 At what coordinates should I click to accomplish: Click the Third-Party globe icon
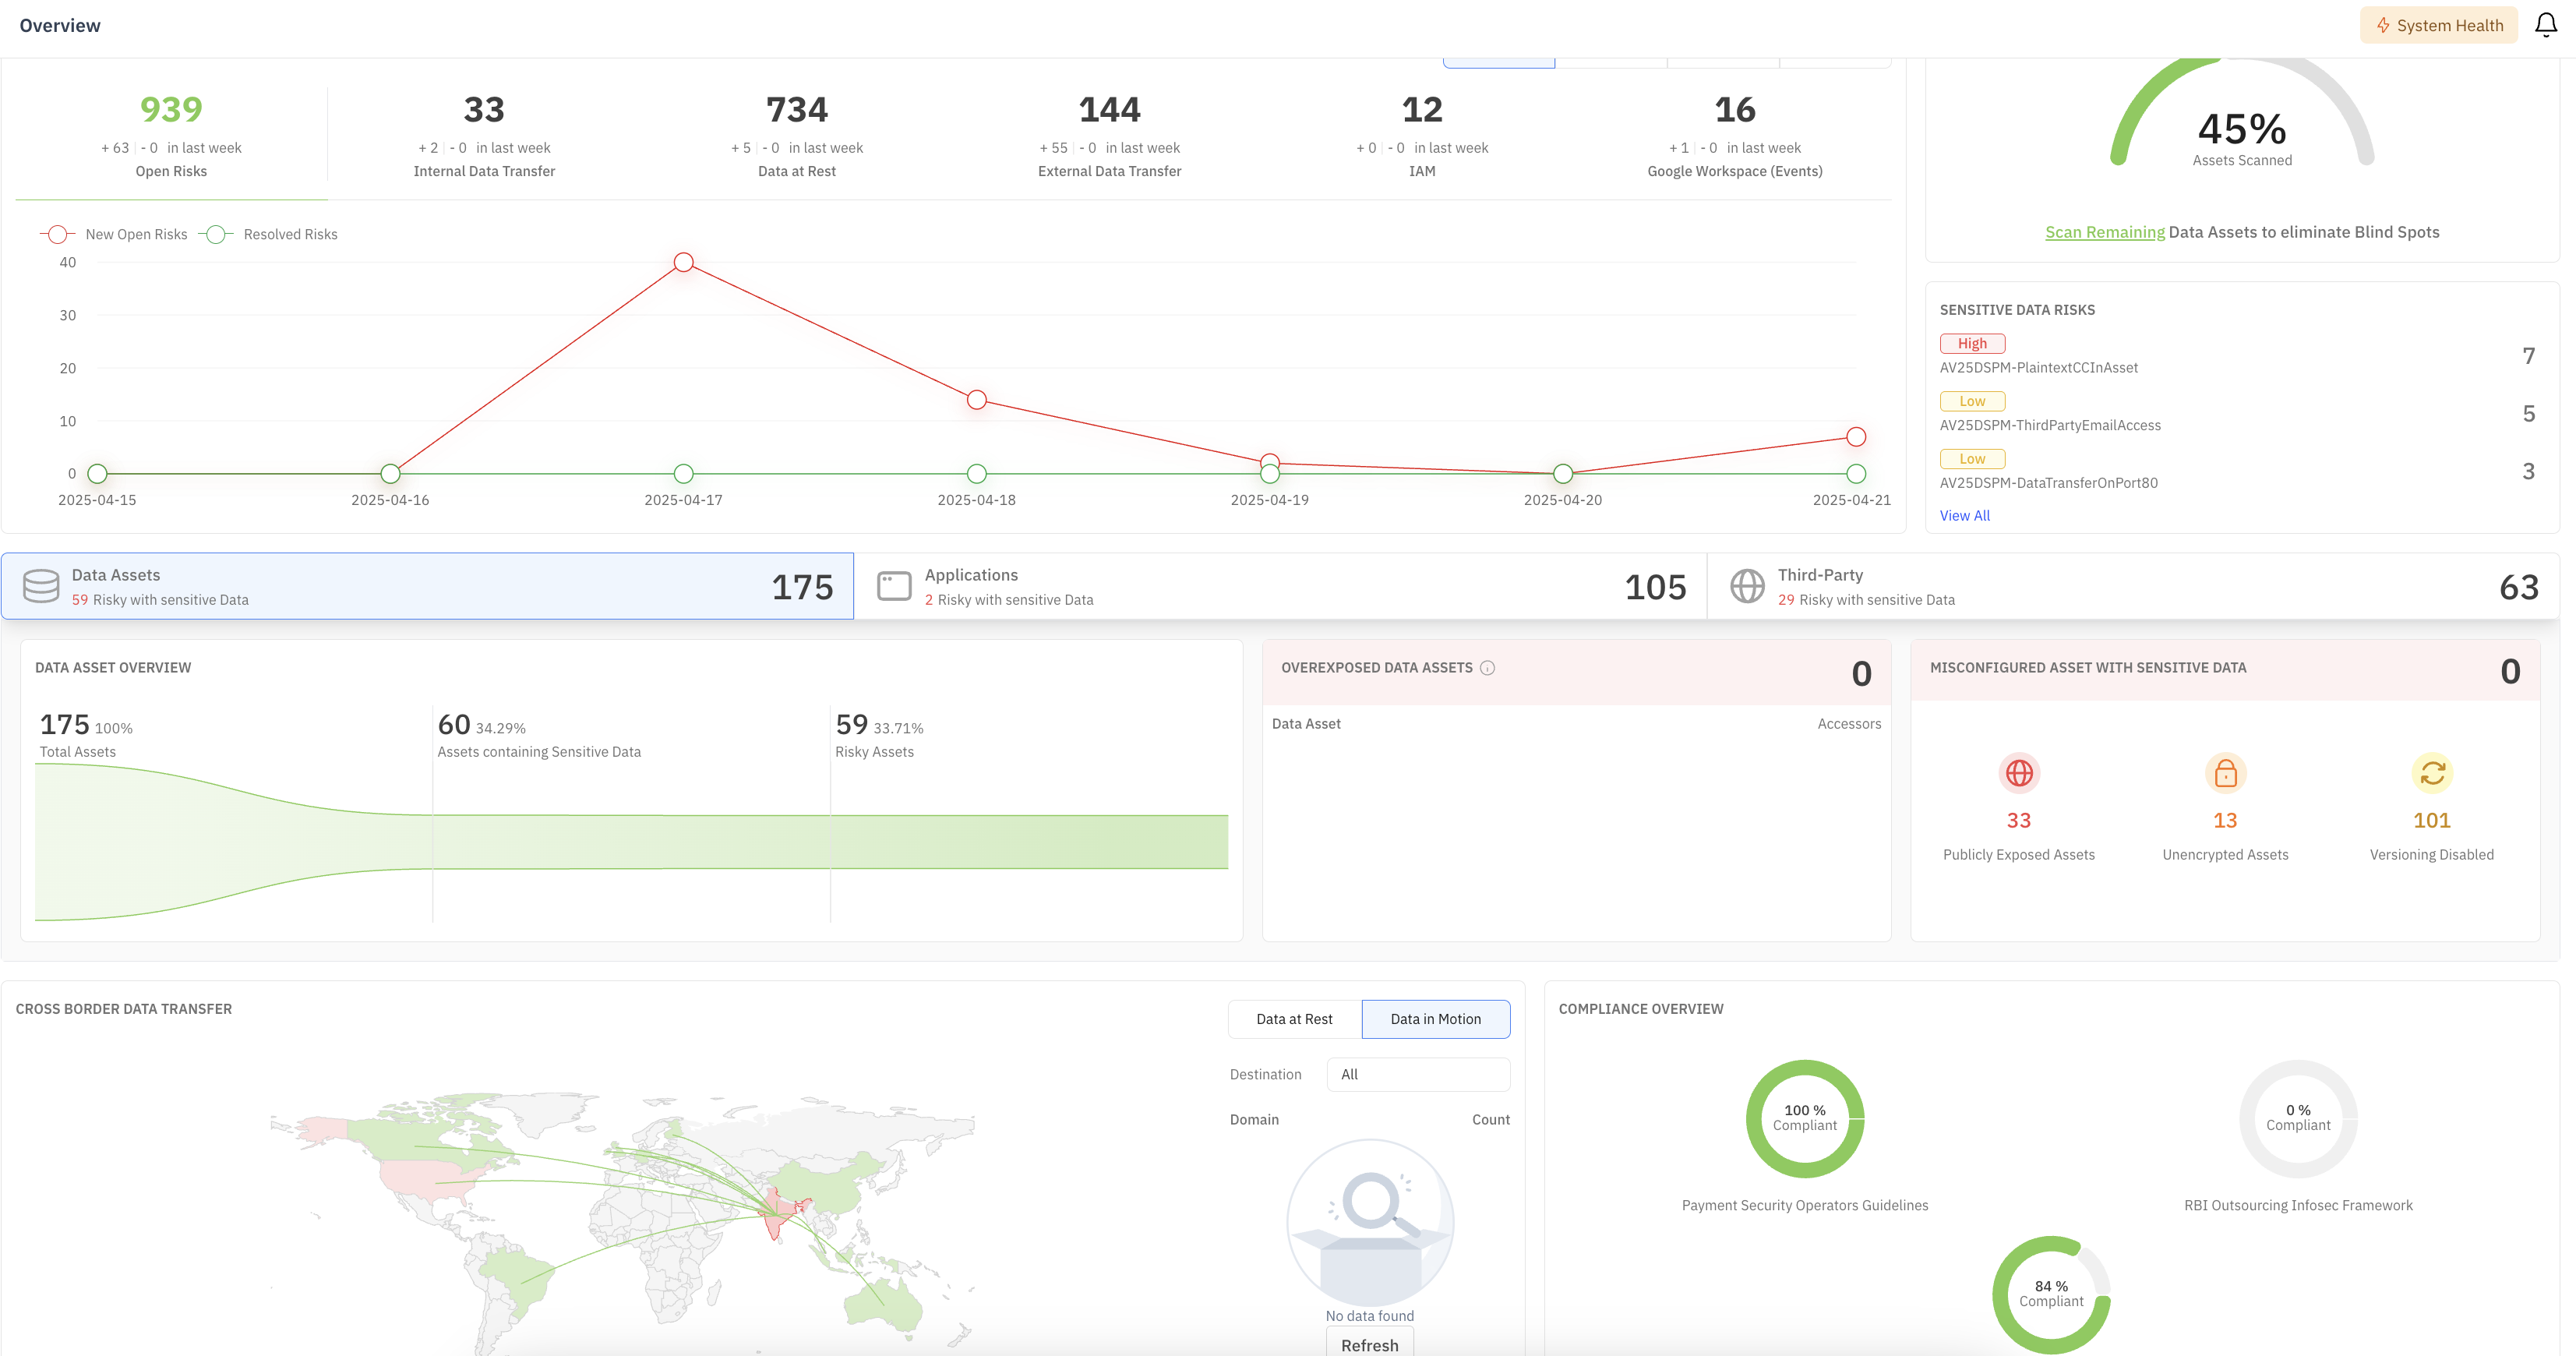[1747, 586]
